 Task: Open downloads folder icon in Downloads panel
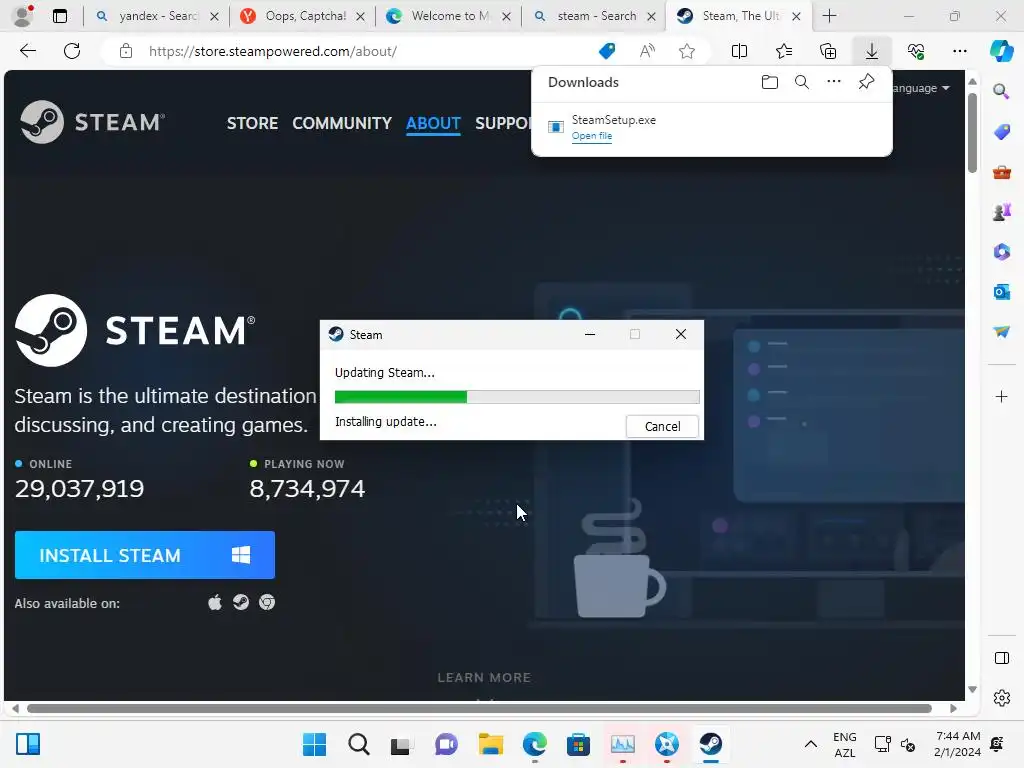point(770,82)
